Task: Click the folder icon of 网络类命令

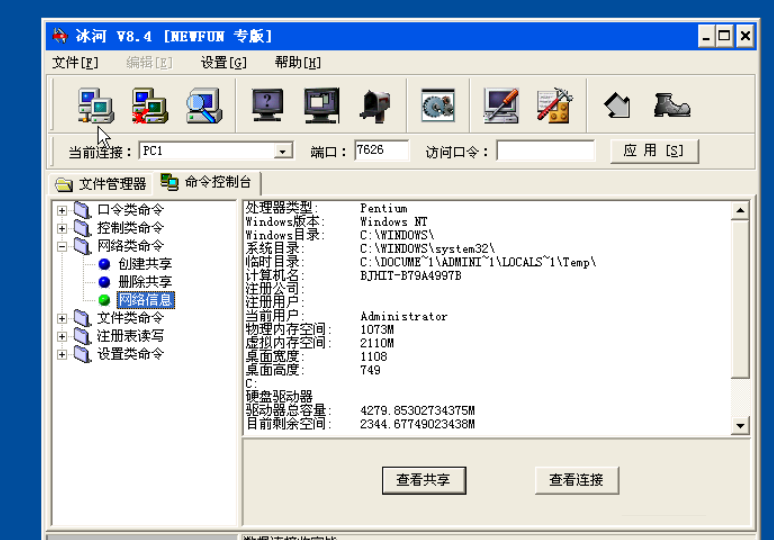Action: 82,246
